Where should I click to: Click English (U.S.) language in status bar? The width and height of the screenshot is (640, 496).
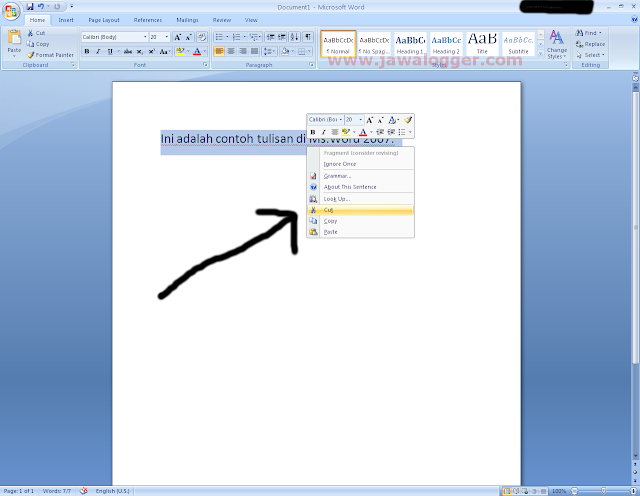click(112, 491)
